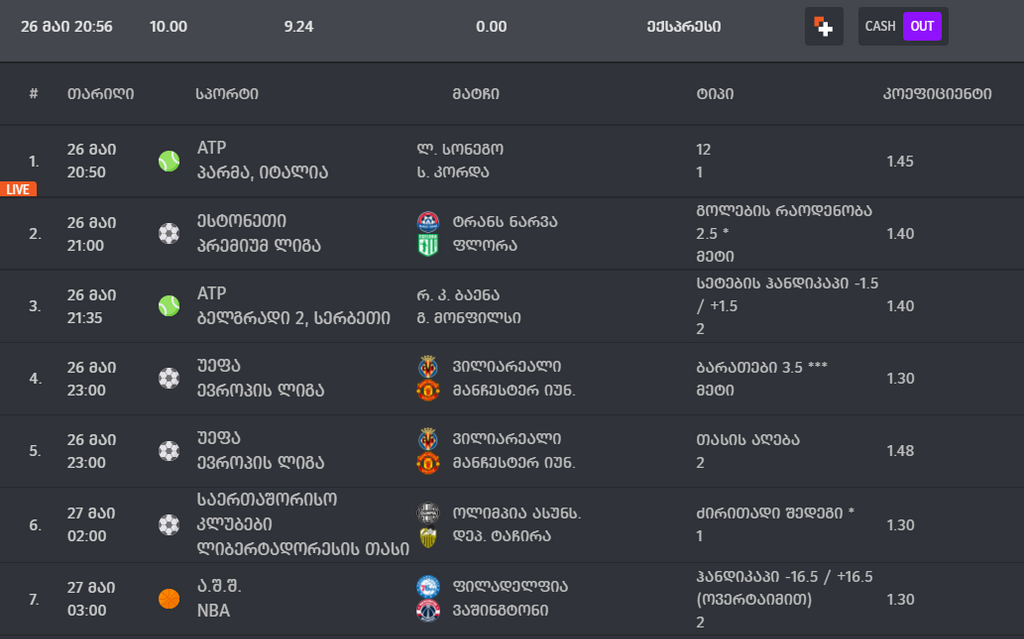Click the tennis ball icon for ATP პარმა, იტალია
Viewport: 1024px width, 639px height.
point(169,161)
